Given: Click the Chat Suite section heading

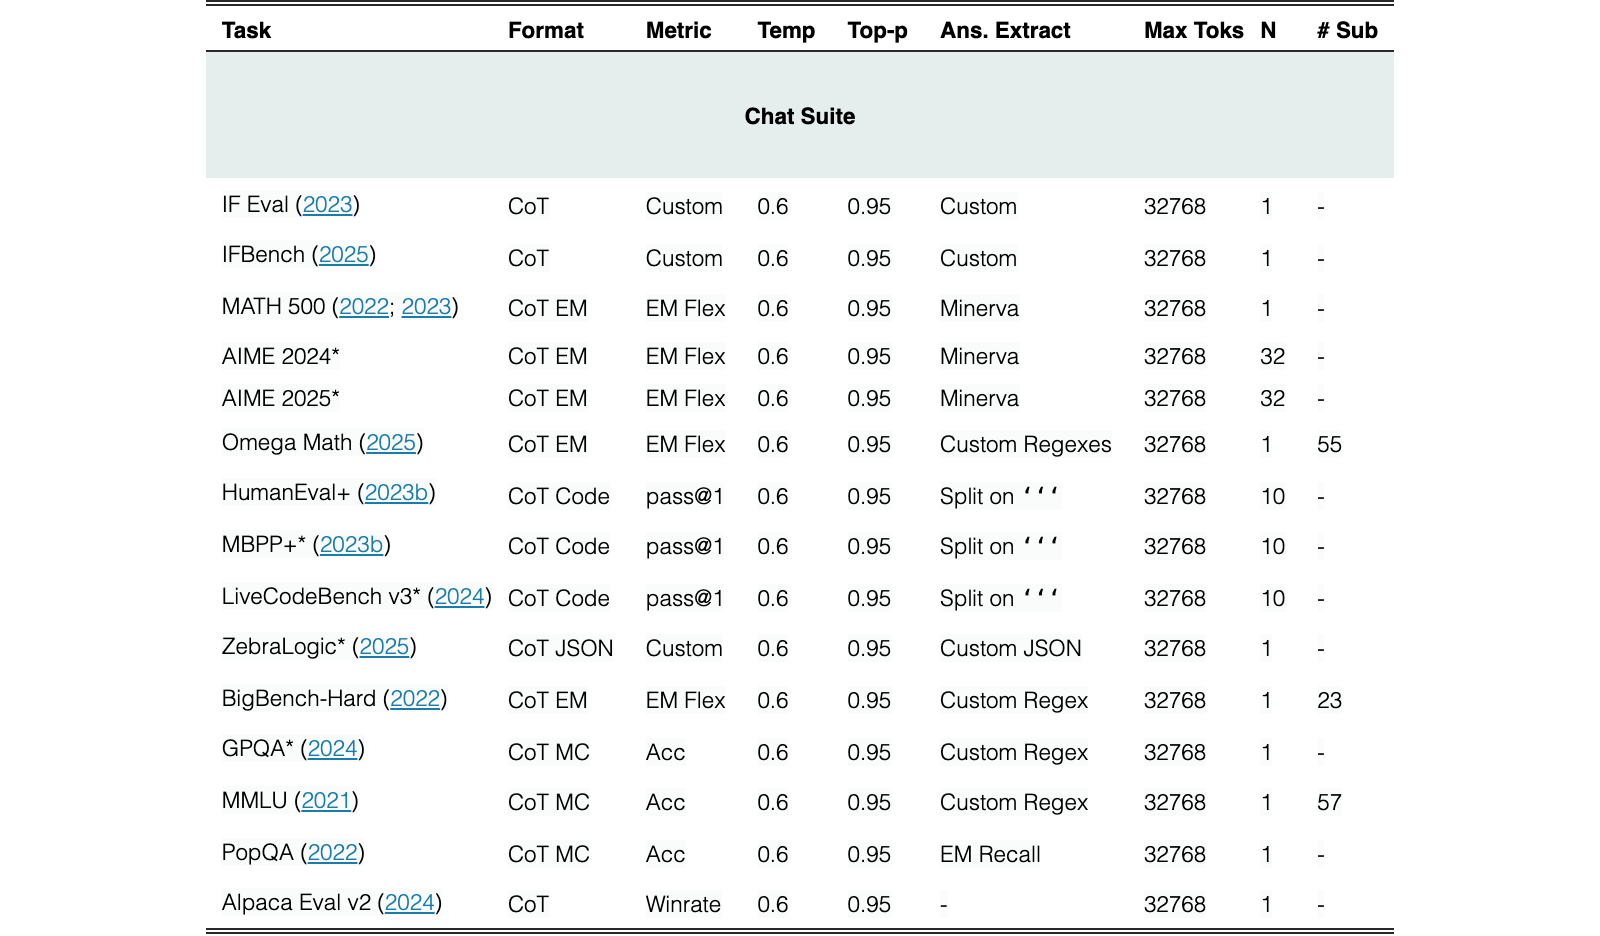Looking at the screenshot, I should [x=800, y=116].
